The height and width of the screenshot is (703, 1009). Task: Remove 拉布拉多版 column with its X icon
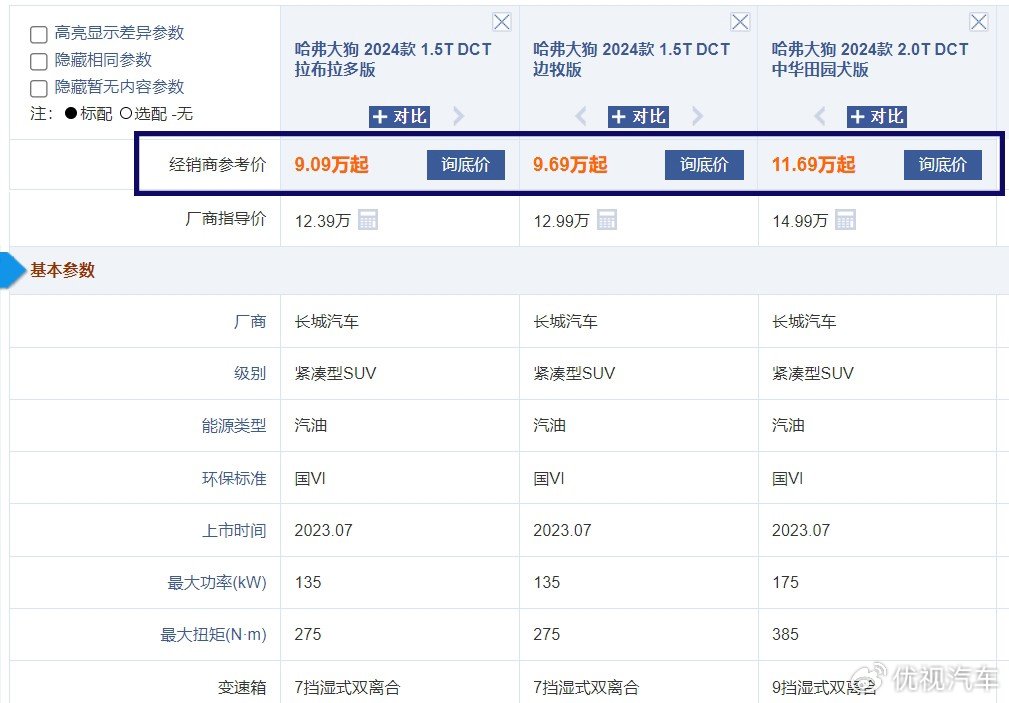click(x=501, y=22)
